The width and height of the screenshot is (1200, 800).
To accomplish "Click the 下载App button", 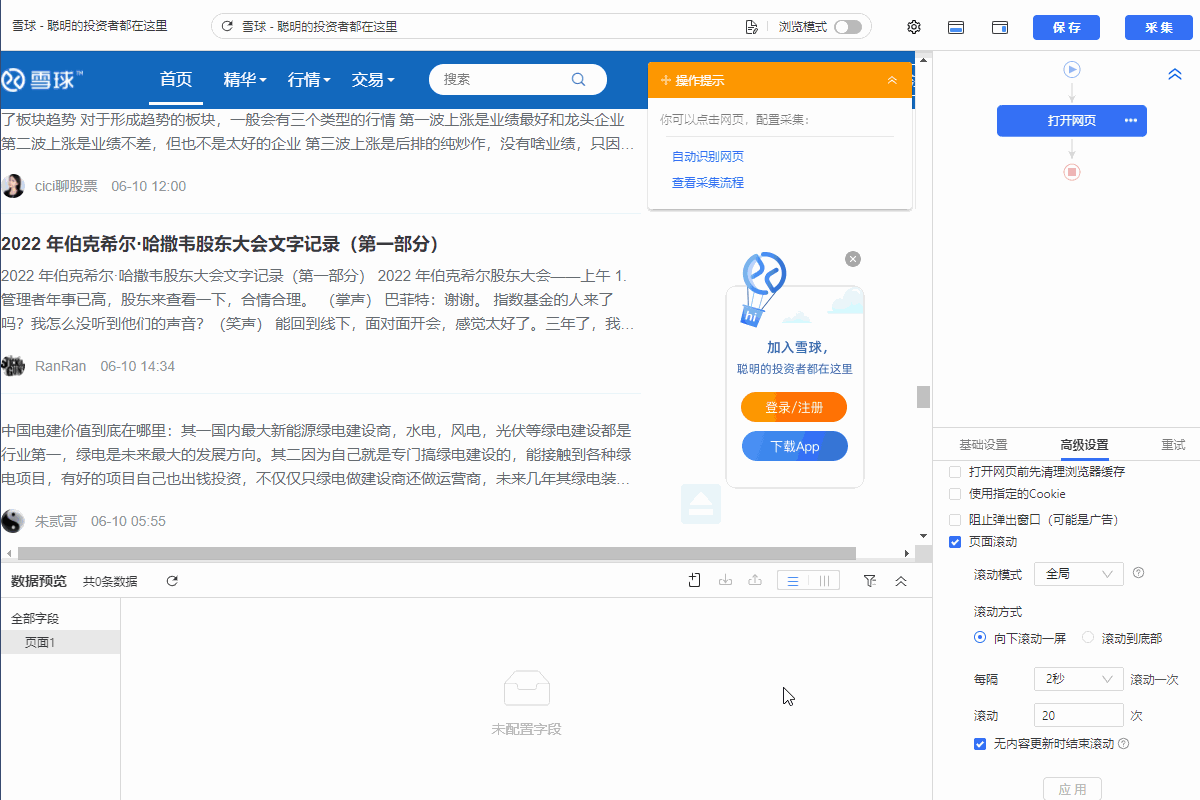I will point(794,446).
